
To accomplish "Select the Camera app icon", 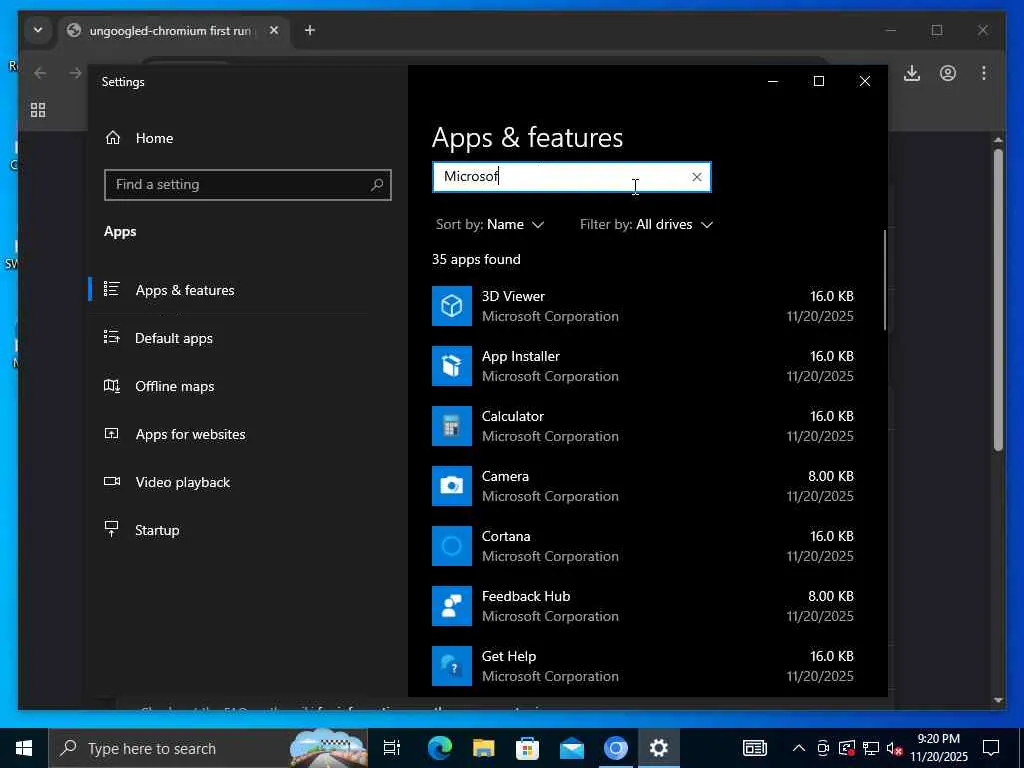I will [451, 486].
